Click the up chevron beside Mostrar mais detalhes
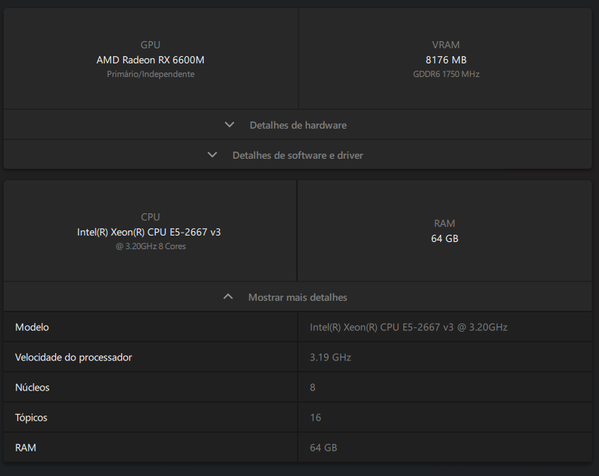This screenshot has width=599, height=476. 228,296
